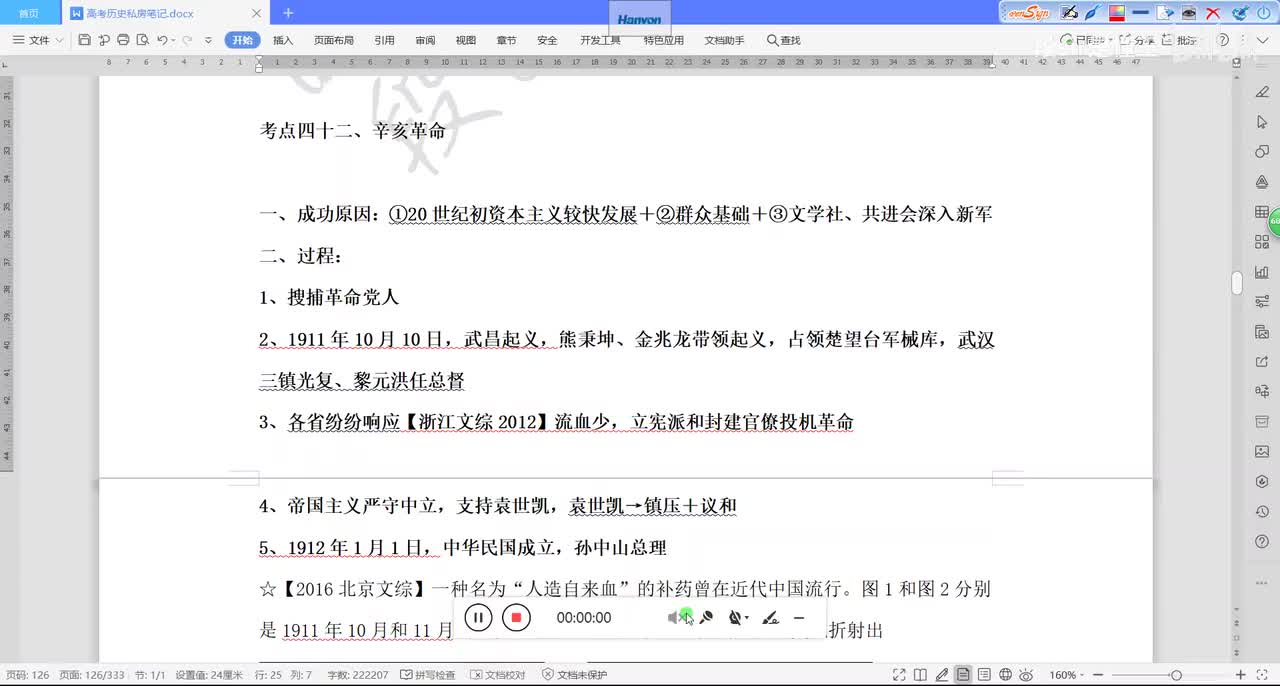Expand the quick access toolbar customize arrow
The height and width of the screenshot is (686, 1280).
point(208,41)
